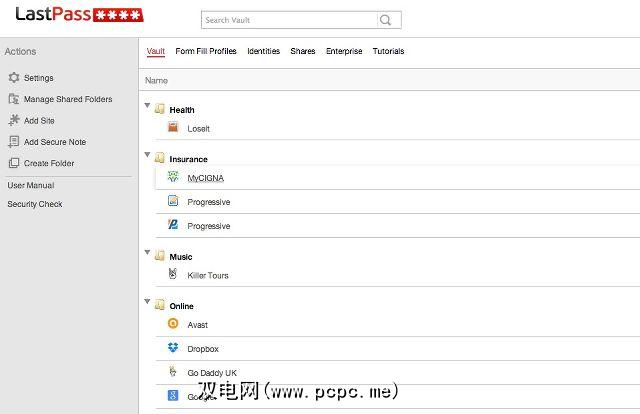Viewport: 640px width, 414px height.
Task: Focus the Search Vault input field
Action: click(289, 20)
